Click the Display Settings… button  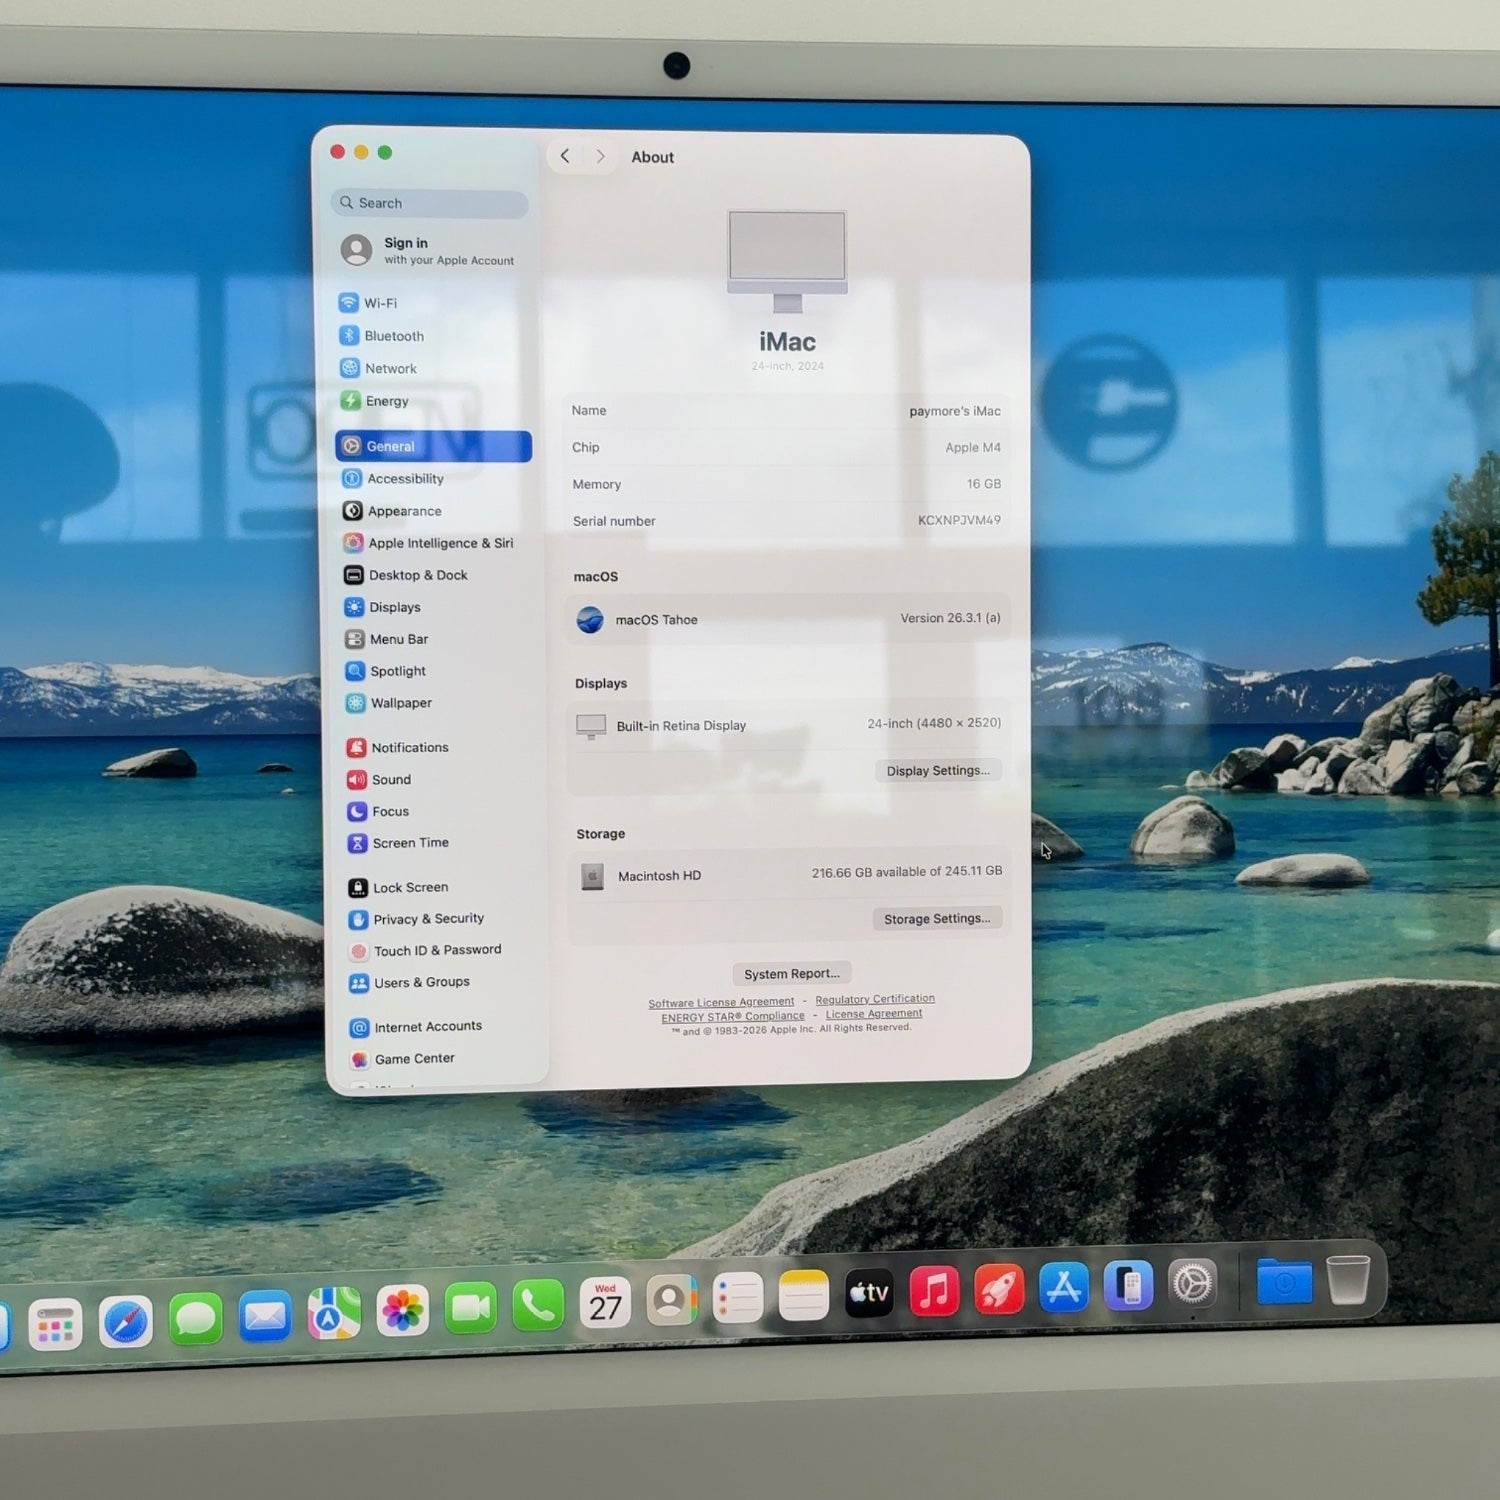coord(938,771)
